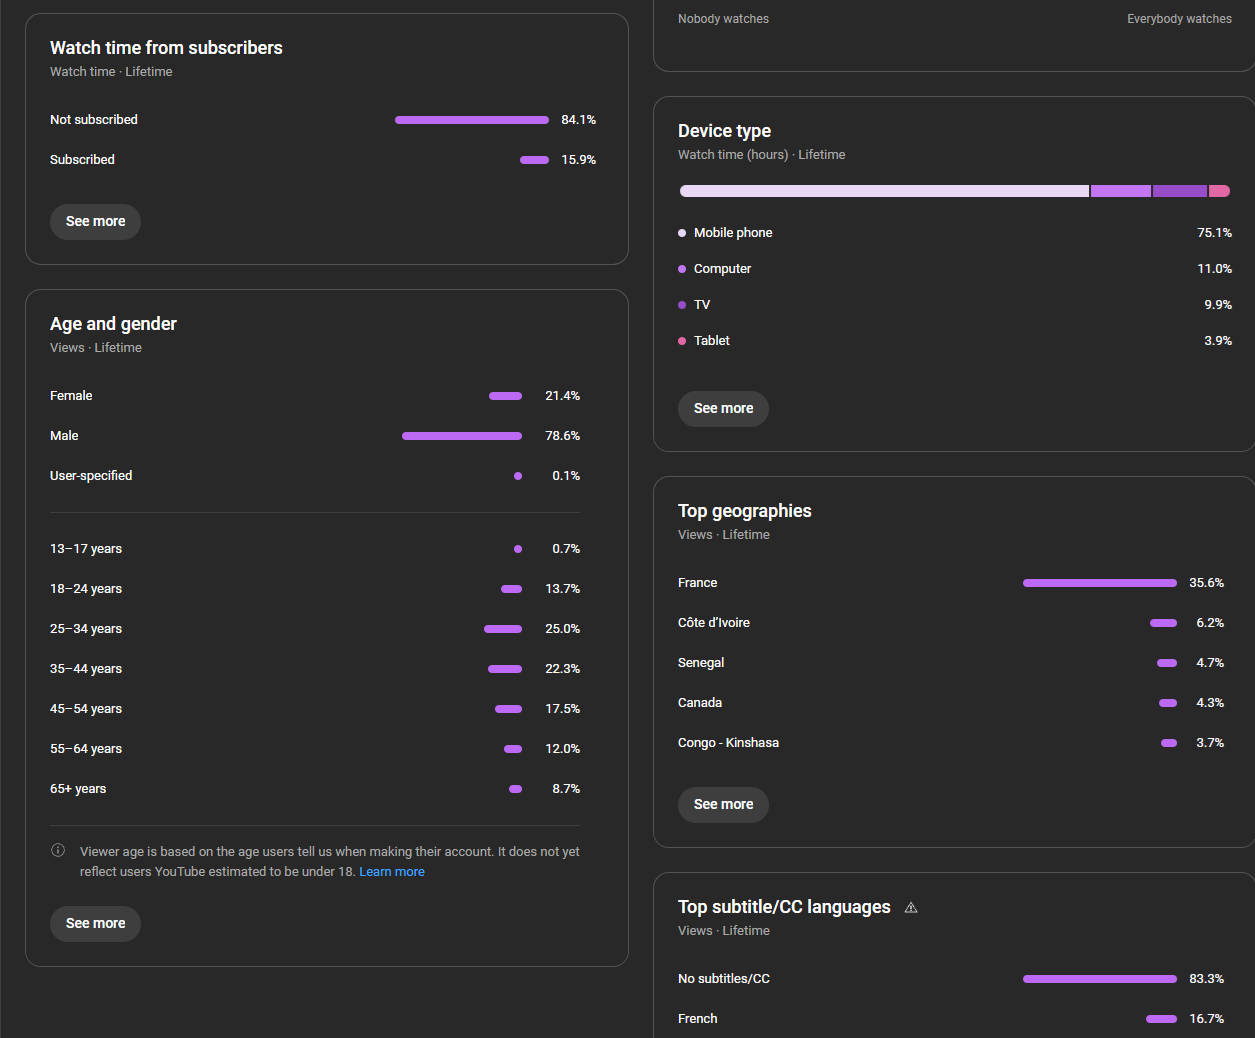This screenshot has height=1038, width=1255.
Task: Click the Not subscribed watch time bar
Action: point(471,120)
